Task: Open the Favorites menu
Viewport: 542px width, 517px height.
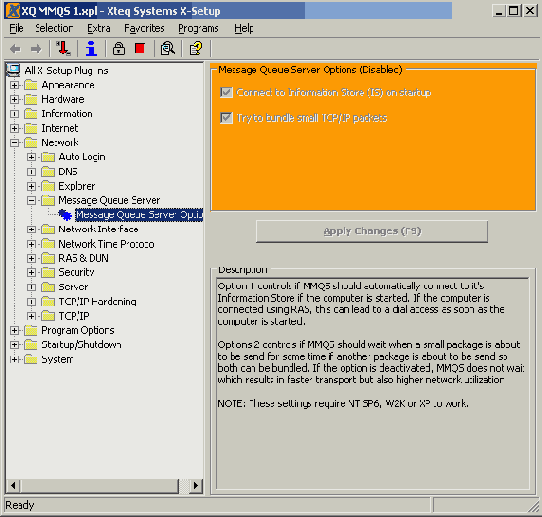Action: pyautogui.click(x=144, y=28)
